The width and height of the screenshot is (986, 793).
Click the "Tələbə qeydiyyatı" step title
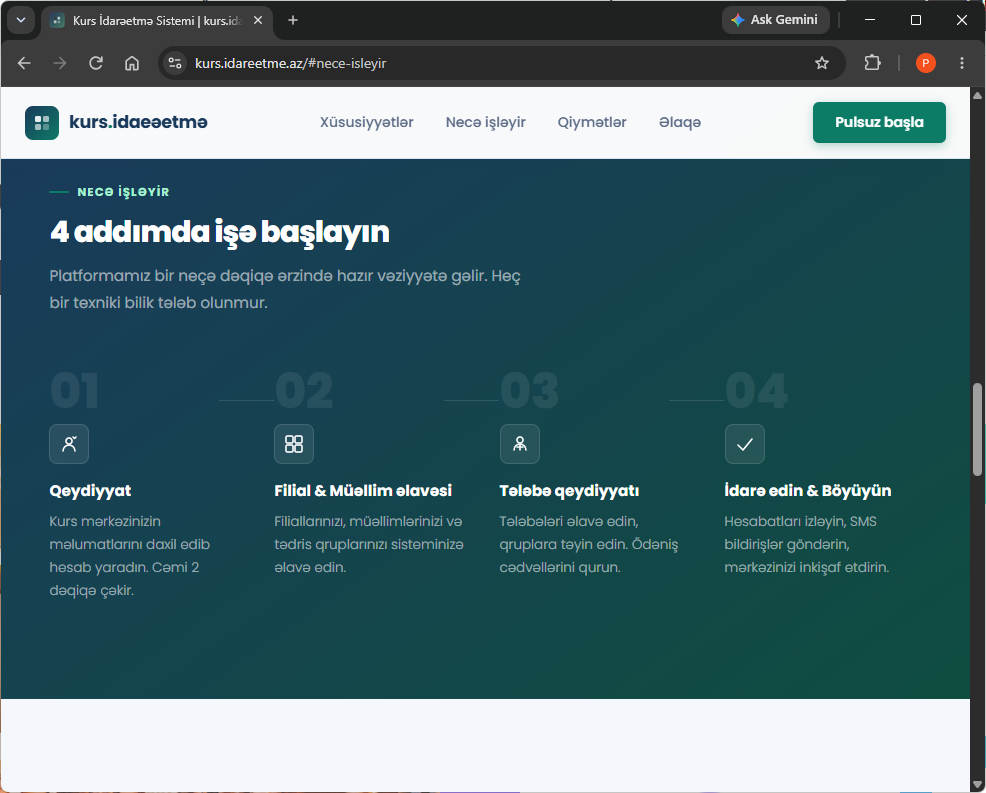click(569, 491)
